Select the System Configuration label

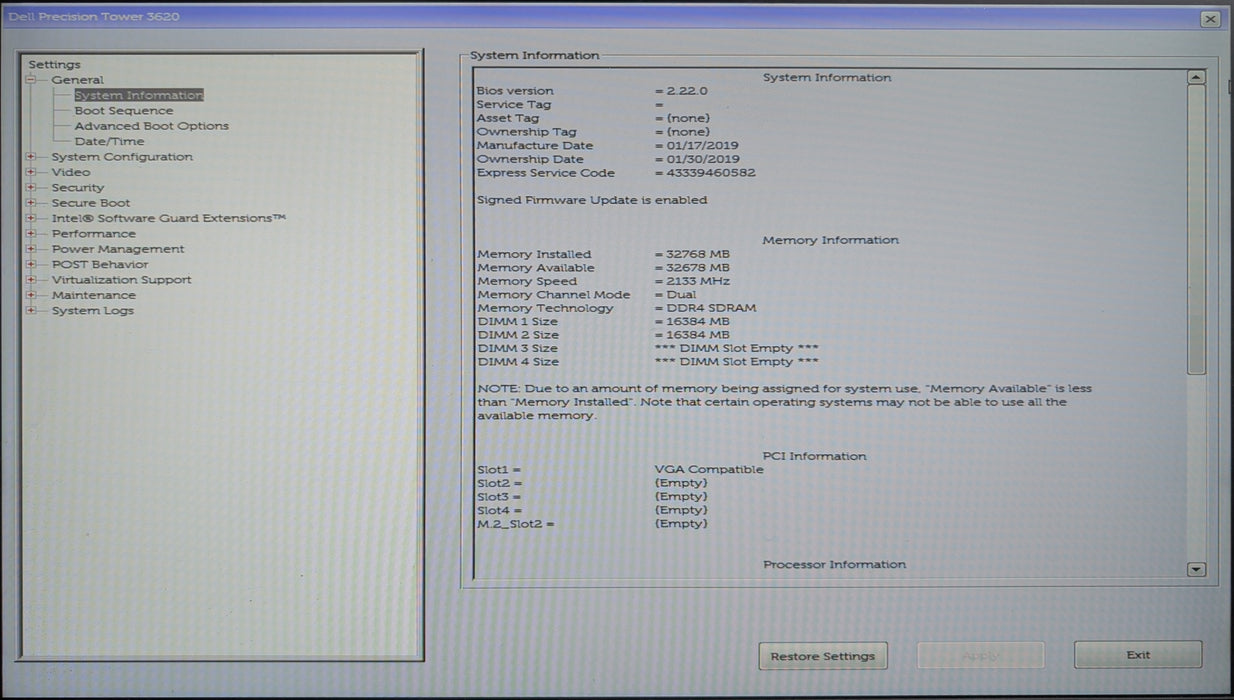tap(122, 157)
